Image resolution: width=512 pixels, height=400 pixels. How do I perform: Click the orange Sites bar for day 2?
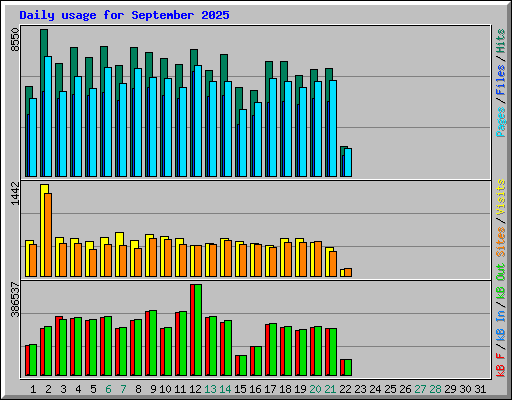click(x=48, y=235)
